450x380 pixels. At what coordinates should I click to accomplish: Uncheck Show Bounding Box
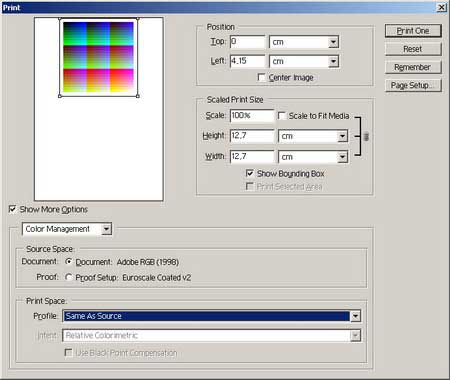pyautogui.click(x=249, y=173)
